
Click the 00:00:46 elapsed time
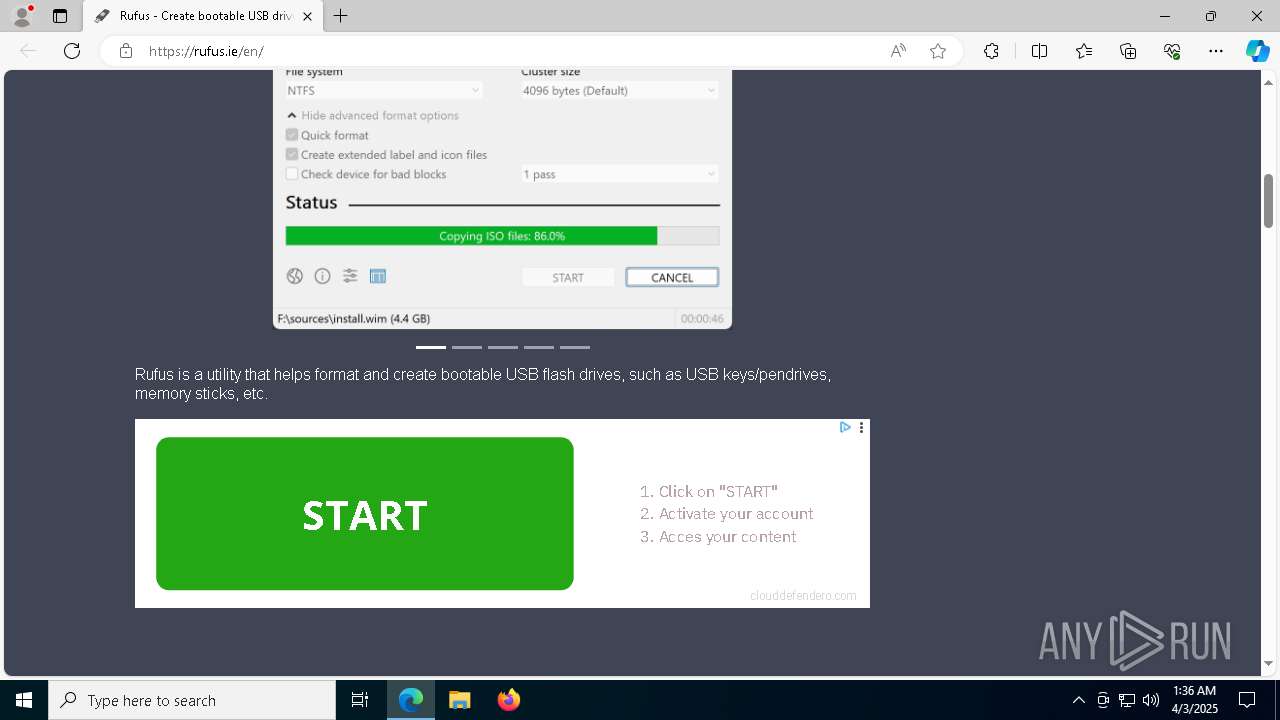(x=702, y=319)
